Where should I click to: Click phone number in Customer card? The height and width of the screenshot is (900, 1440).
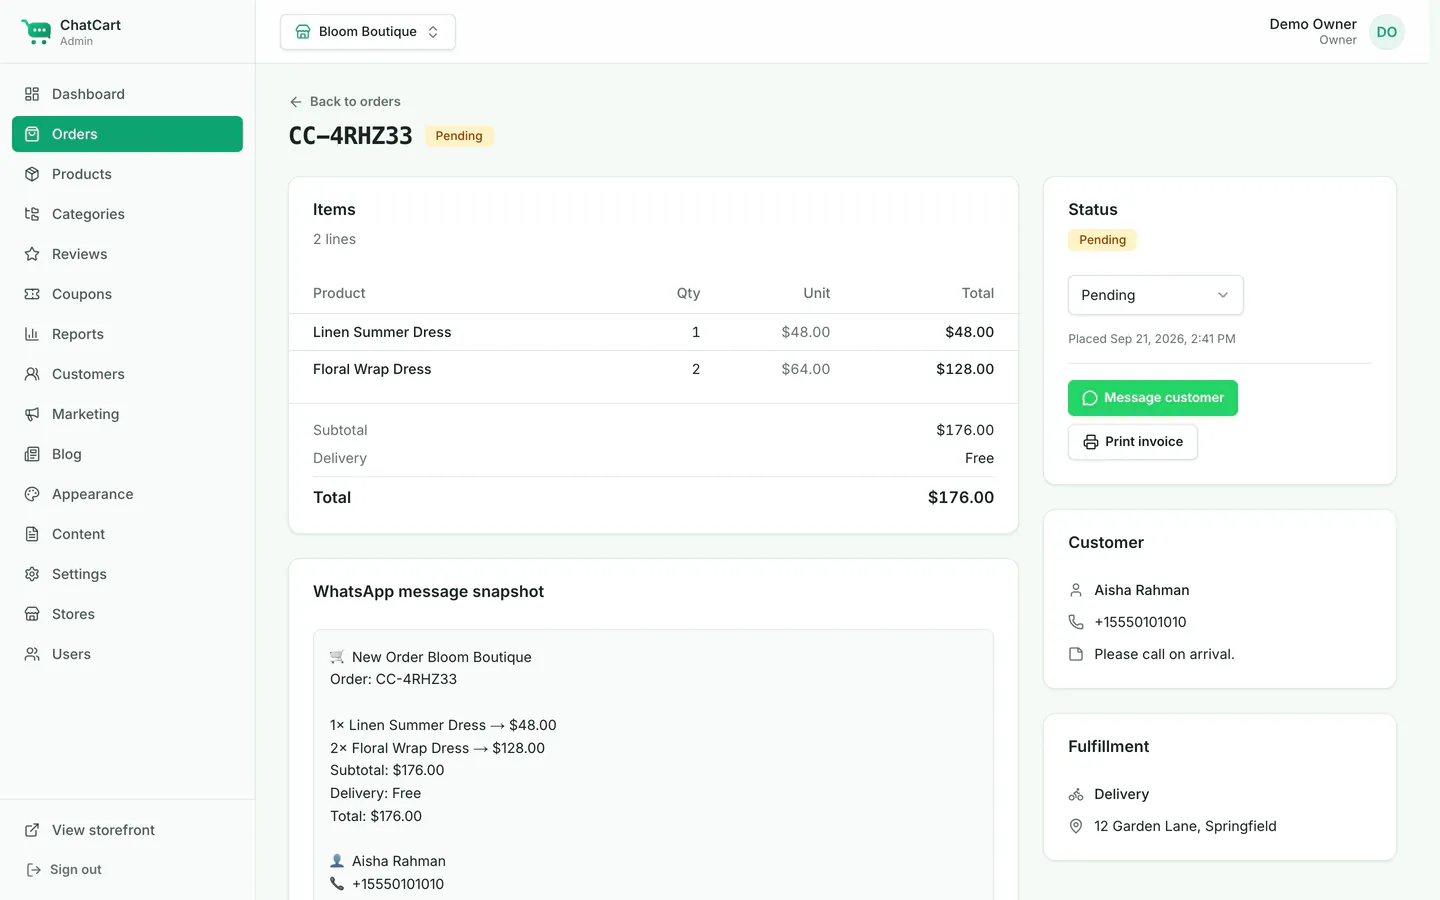(1140, 622)
